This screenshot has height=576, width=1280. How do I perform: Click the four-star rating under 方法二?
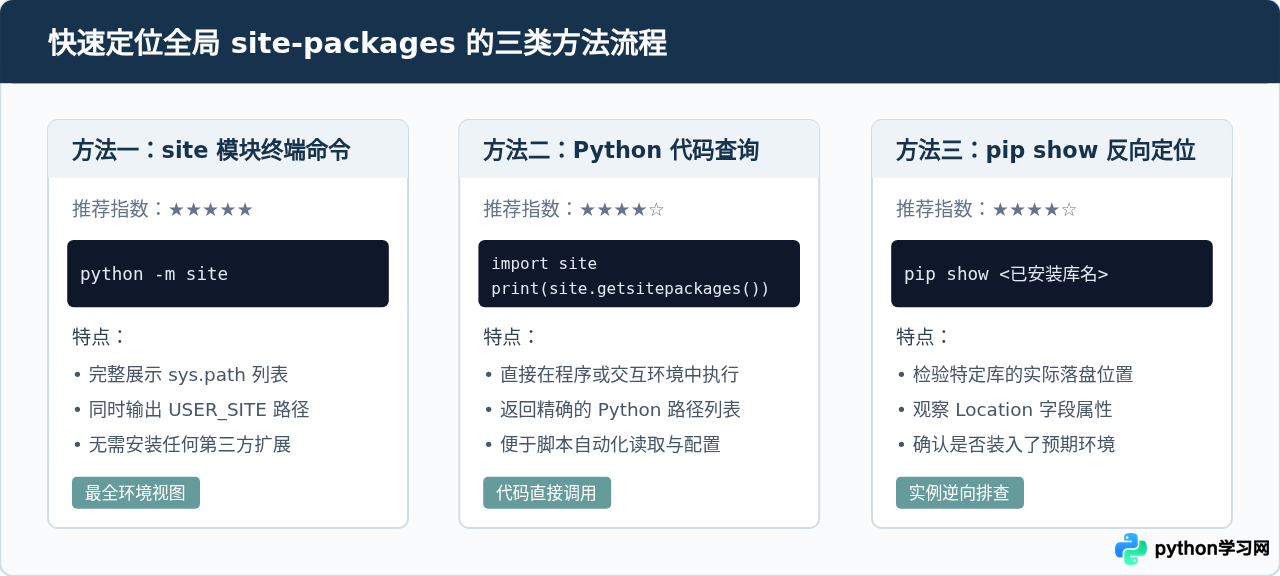[x=622, y=209]
